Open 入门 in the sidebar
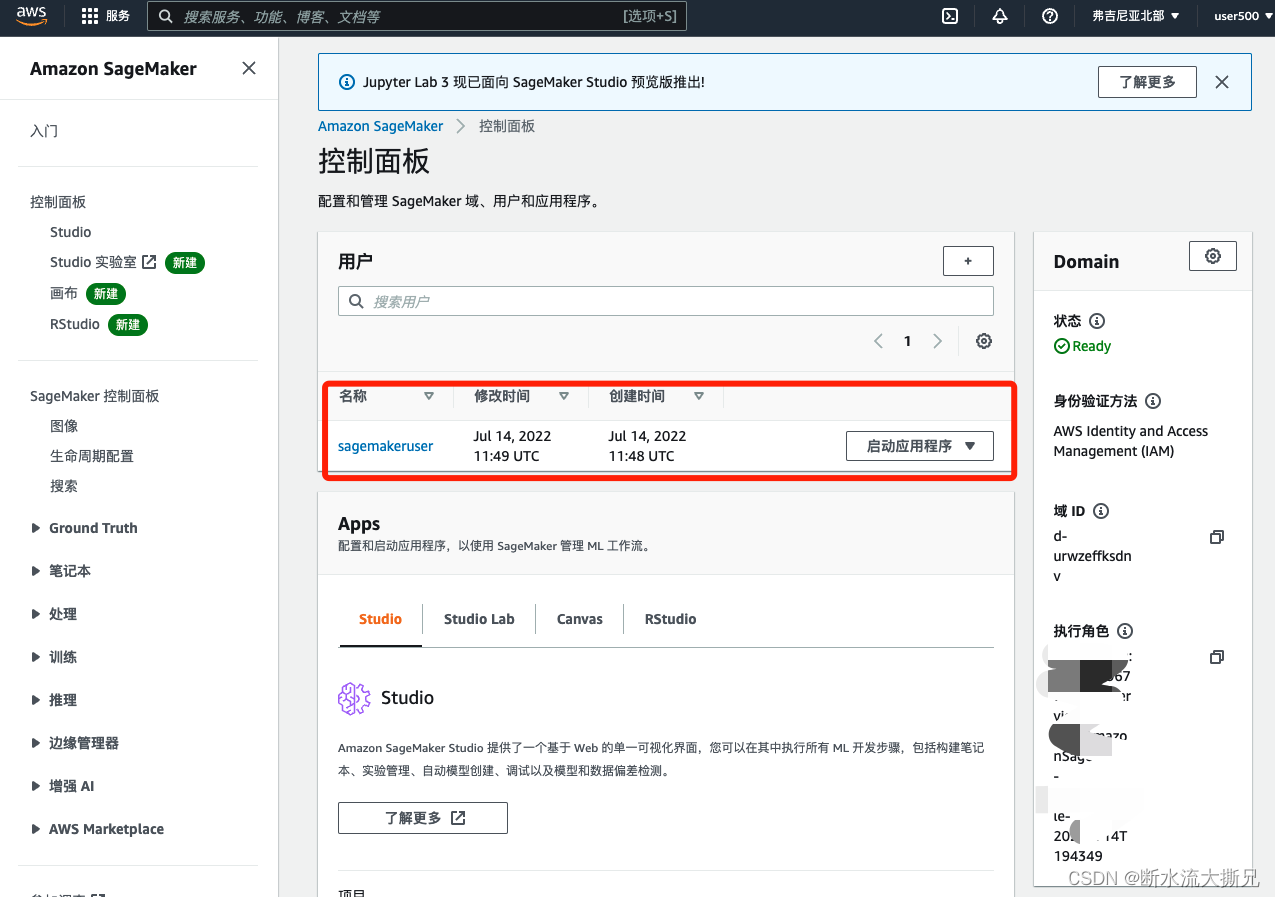 [44, 131]
